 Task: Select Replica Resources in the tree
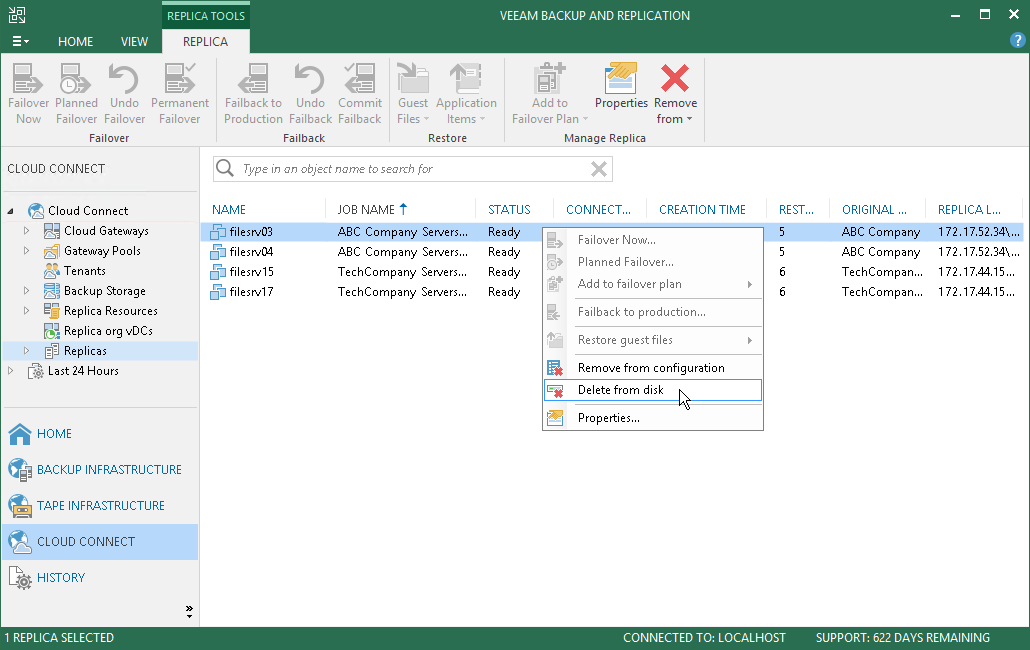click(x=110, y=311)
